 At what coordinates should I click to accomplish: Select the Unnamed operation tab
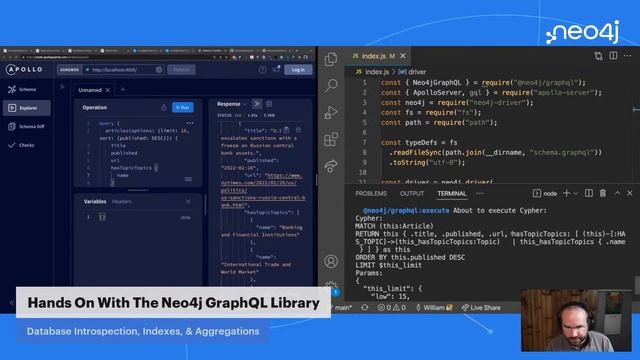(90, 90)
